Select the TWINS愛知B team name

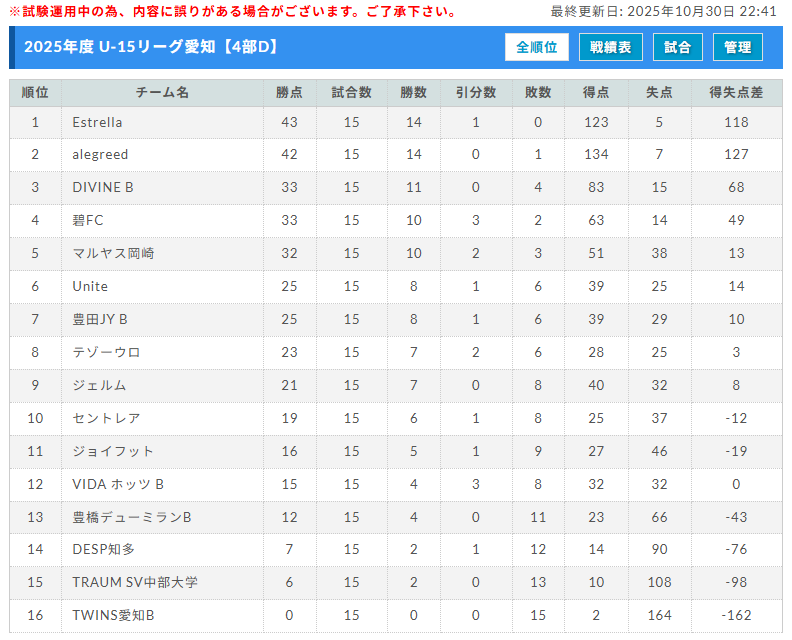[x=113, y=615]
